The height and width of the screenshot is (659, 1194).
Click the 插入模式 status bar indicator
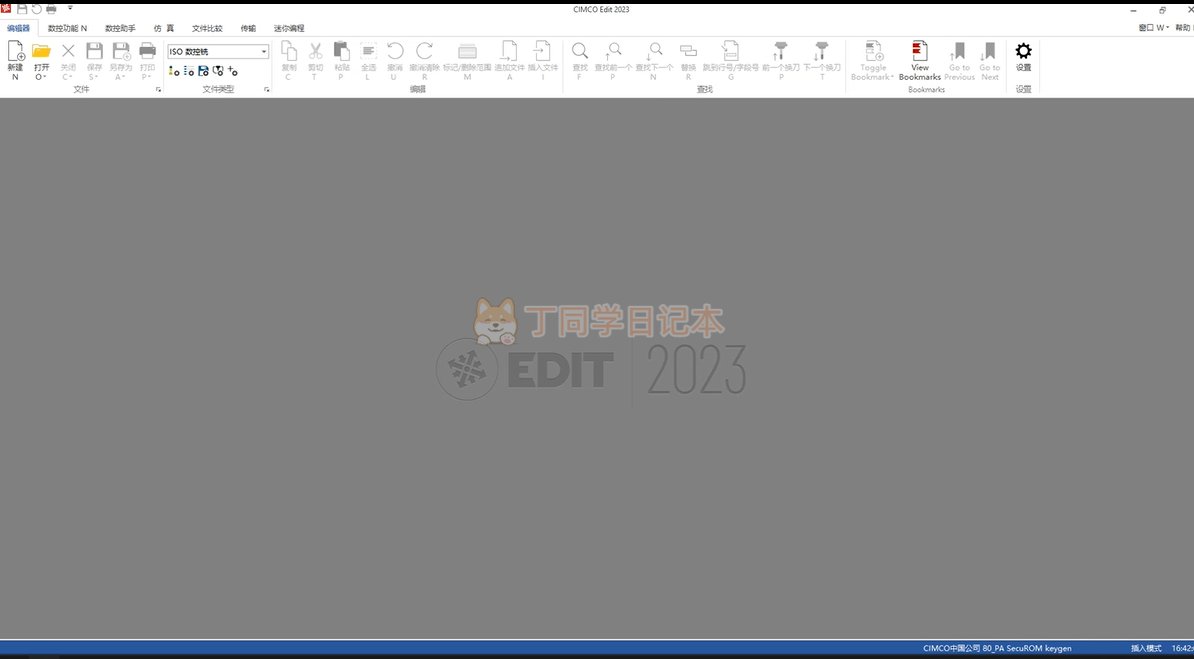click(1146, 648)
